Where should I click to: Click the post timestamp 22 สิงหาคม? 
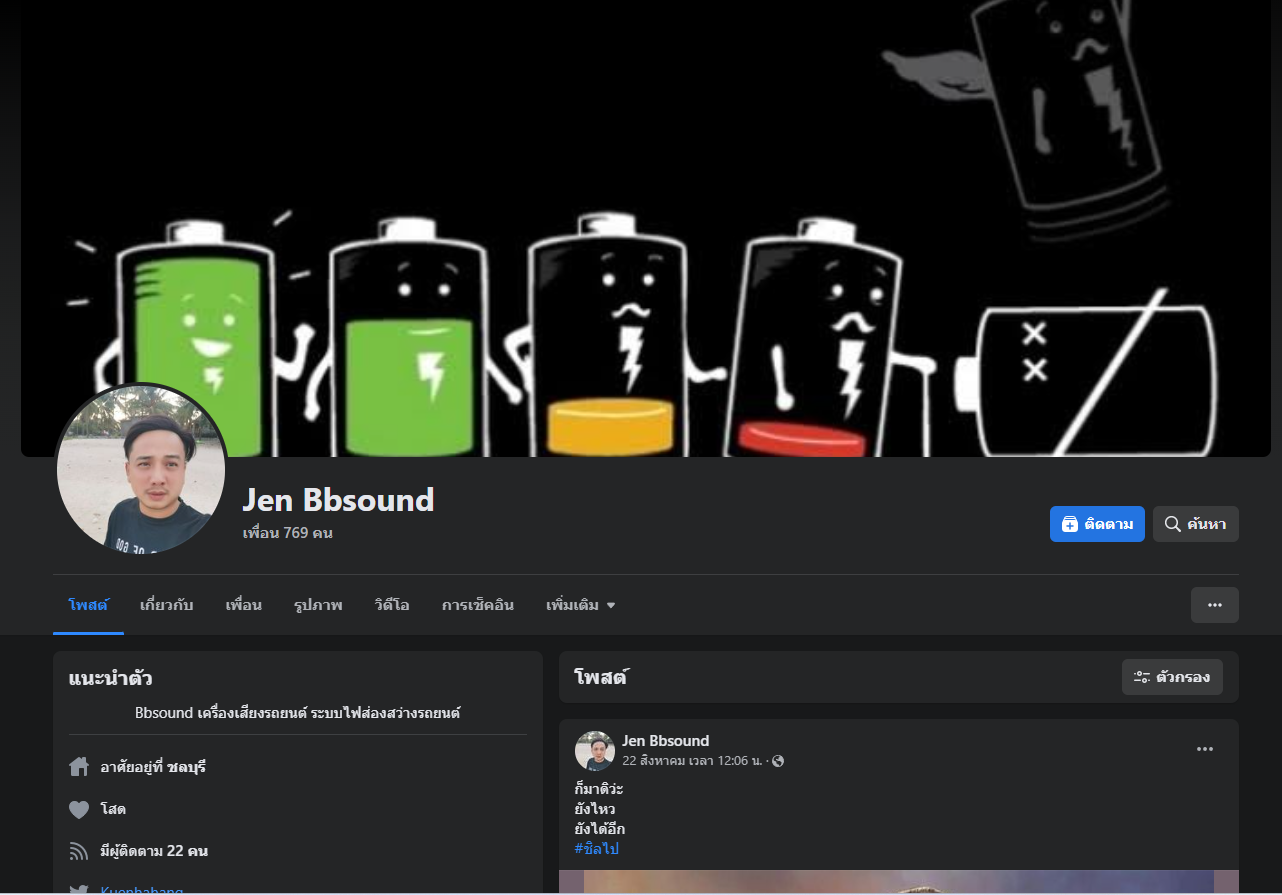691,761
